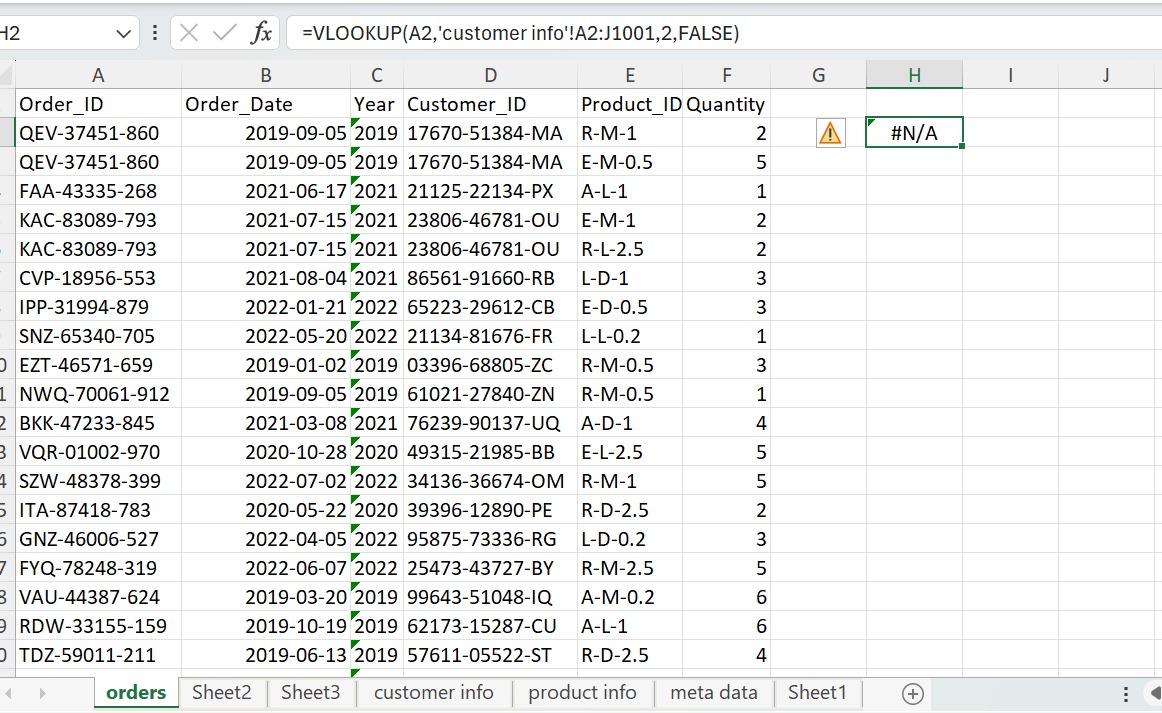Click the Cancel (X) formula bar icon
Viewport: 1162px width, 713px height.
pos(189,33)
